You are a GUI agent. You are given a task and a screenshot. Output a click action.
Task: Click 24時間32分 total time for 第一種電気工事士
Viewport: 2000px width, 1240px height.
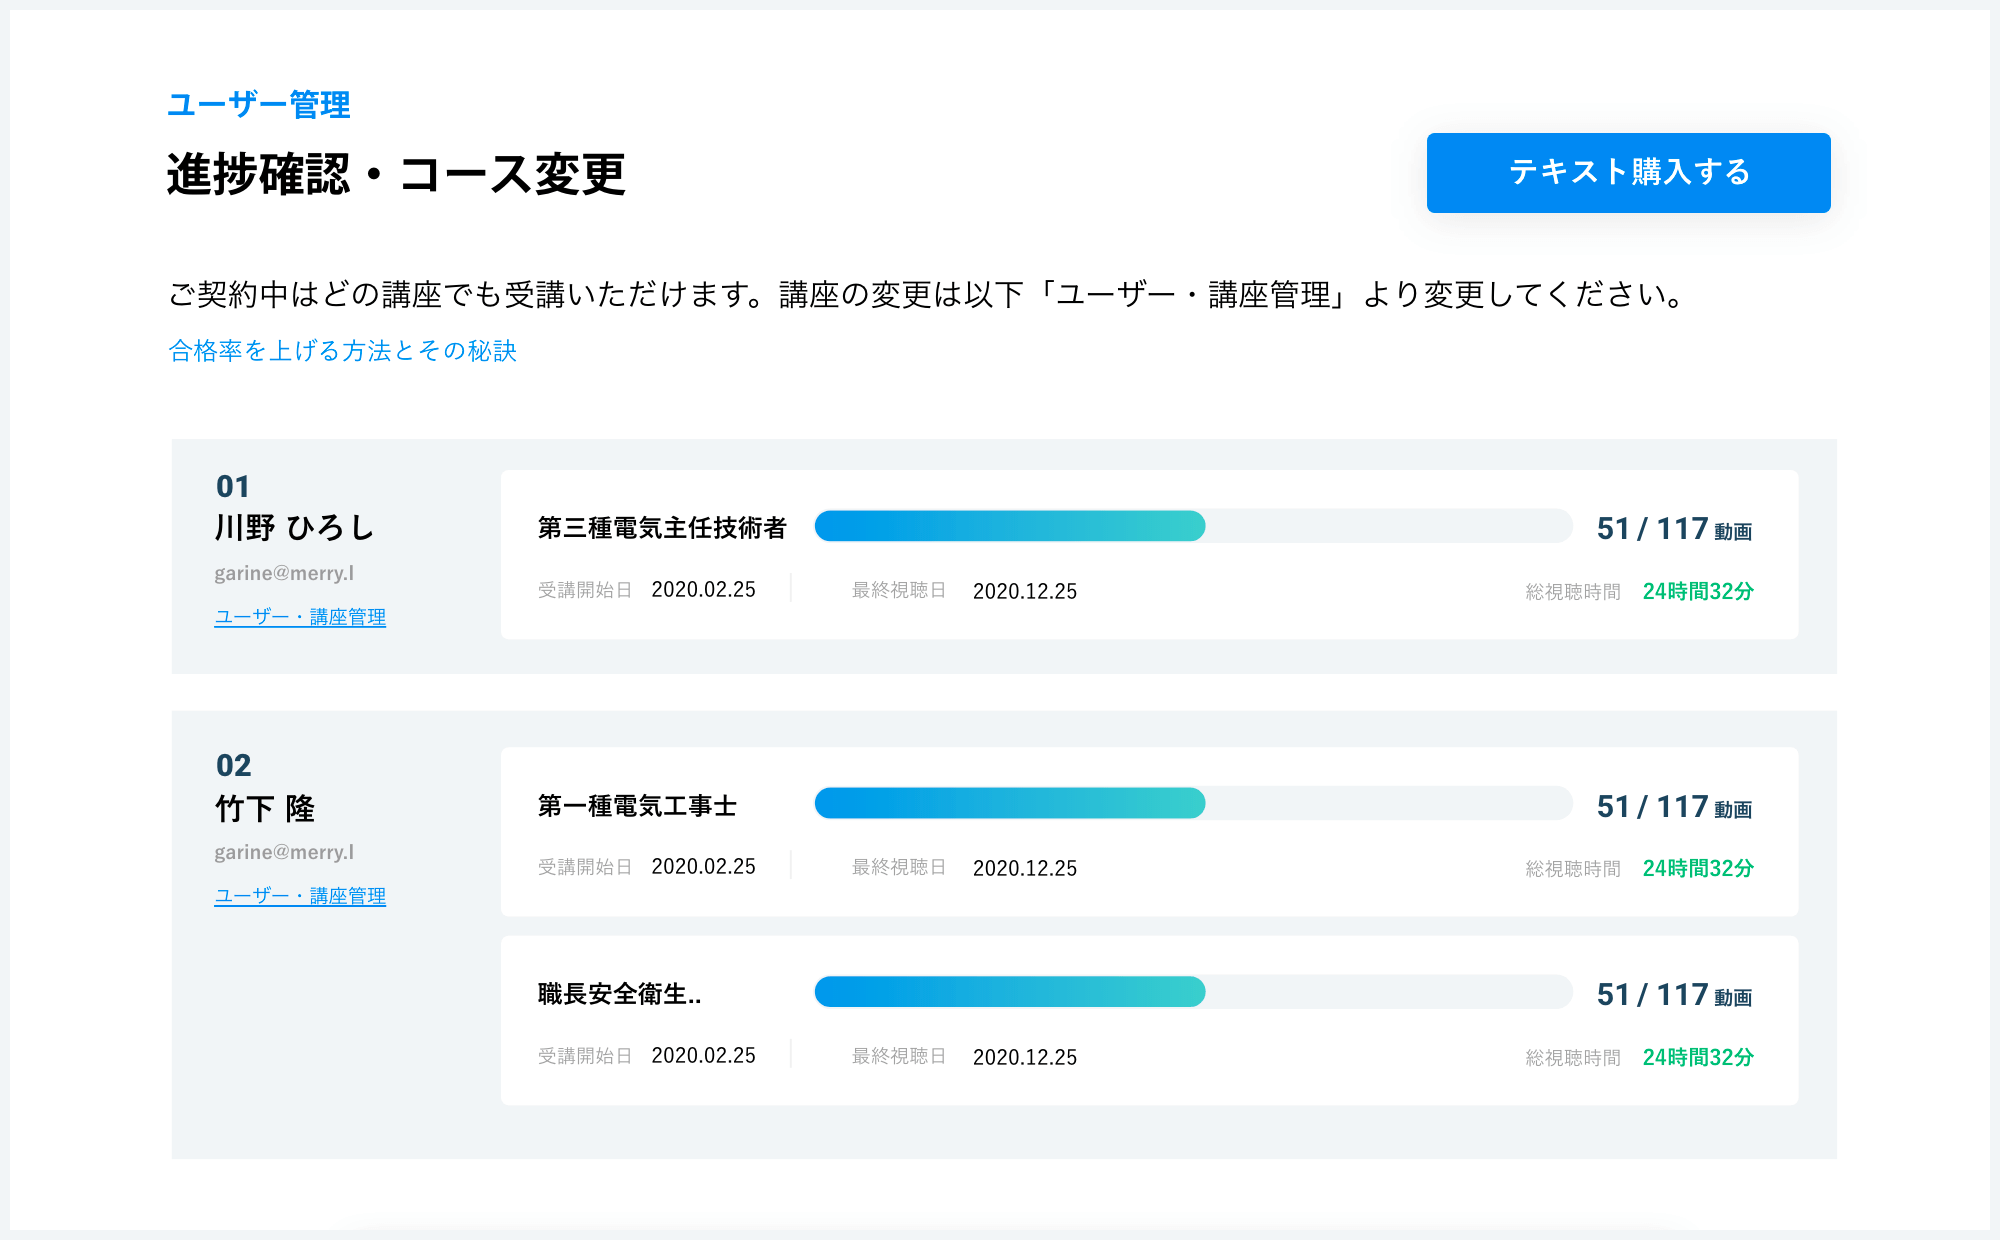(1698, 868)
